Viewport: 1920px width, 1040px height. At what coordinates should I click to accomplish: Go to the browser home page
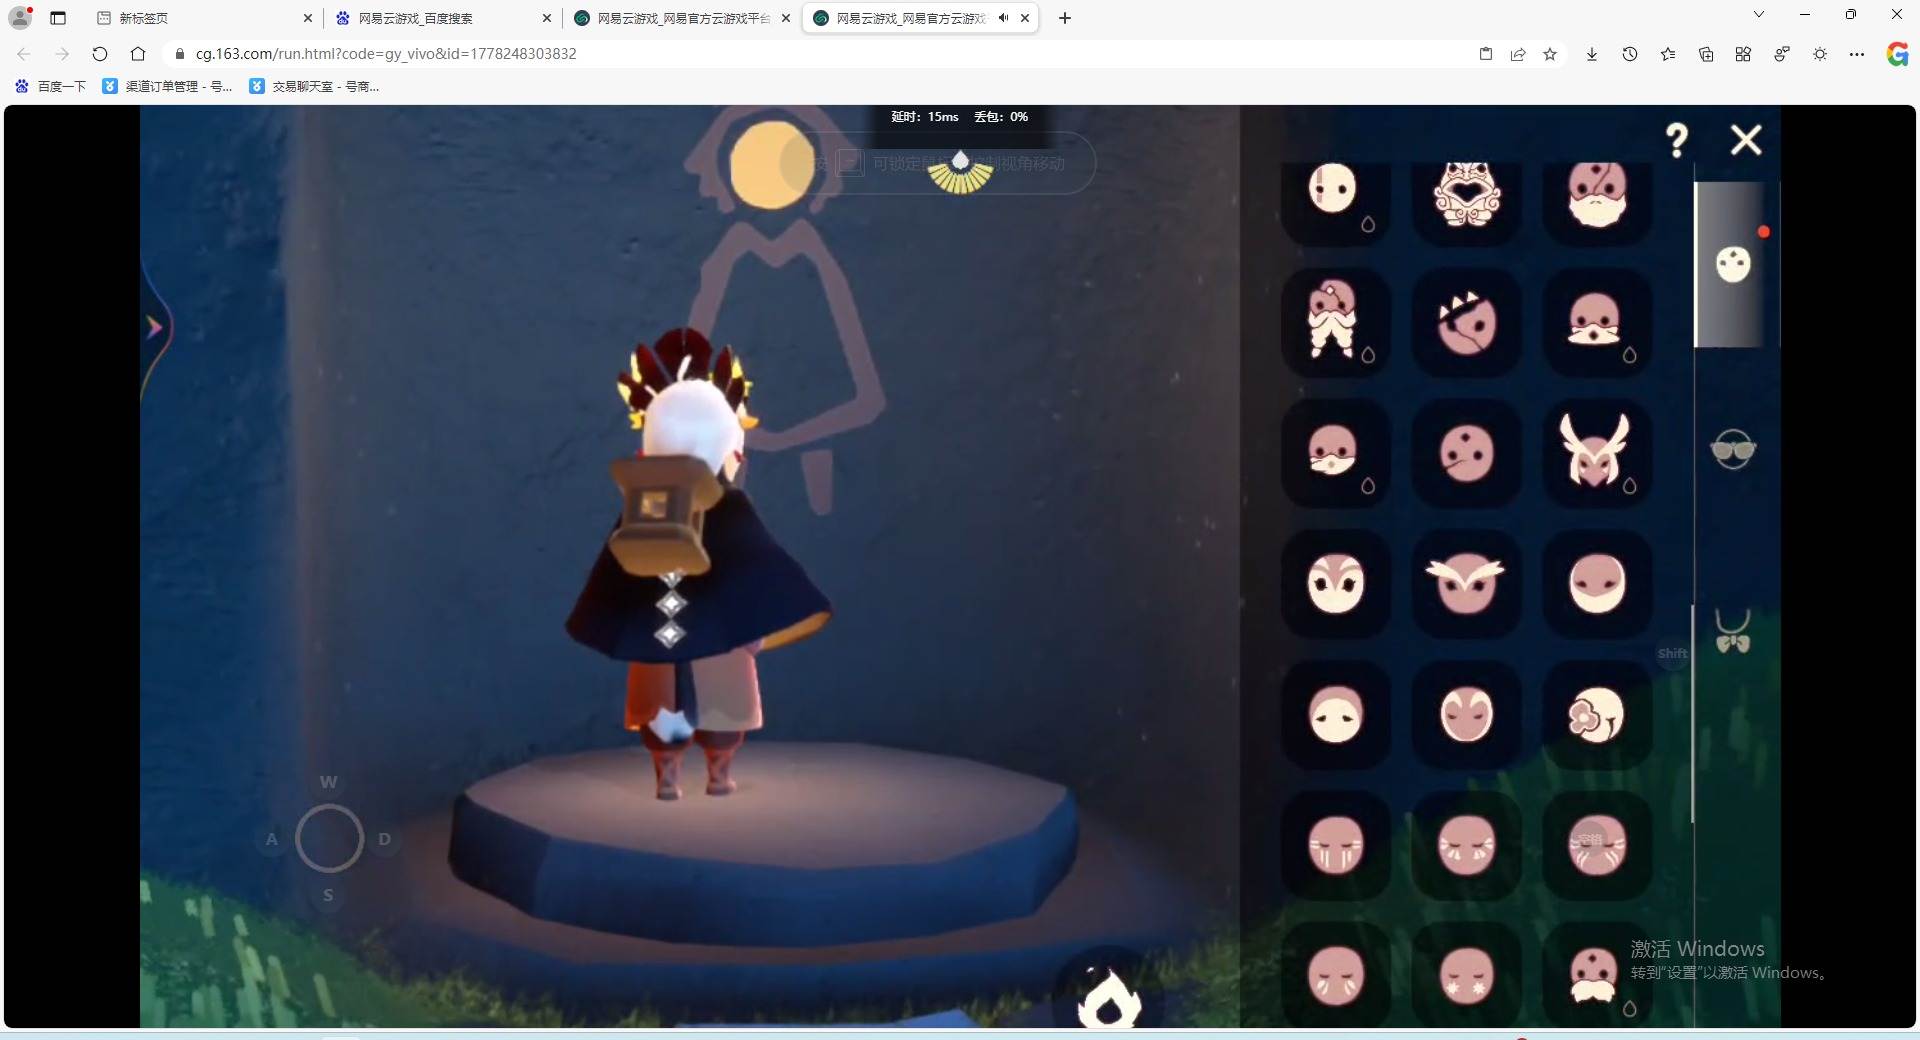pos(138,54)
